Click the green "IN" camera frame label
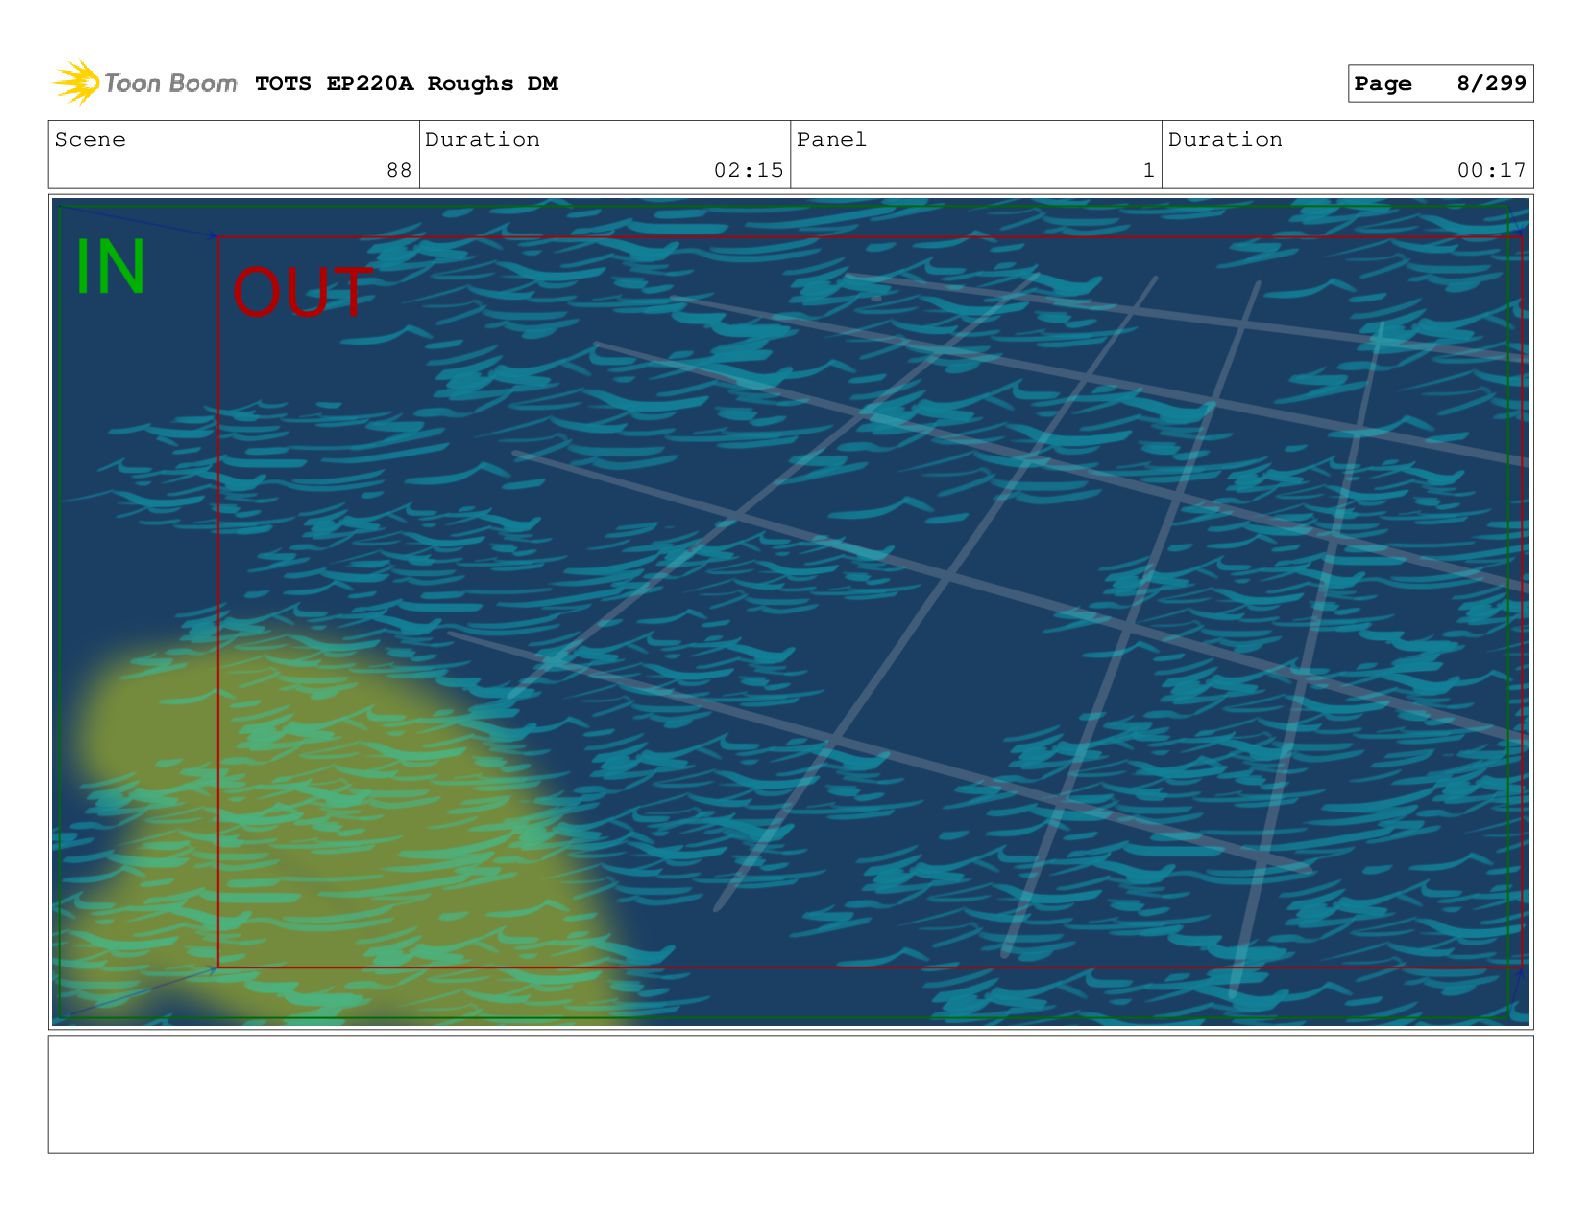Image resolution: width=1582 pixels, height=1225 pixels. point(111,267)
